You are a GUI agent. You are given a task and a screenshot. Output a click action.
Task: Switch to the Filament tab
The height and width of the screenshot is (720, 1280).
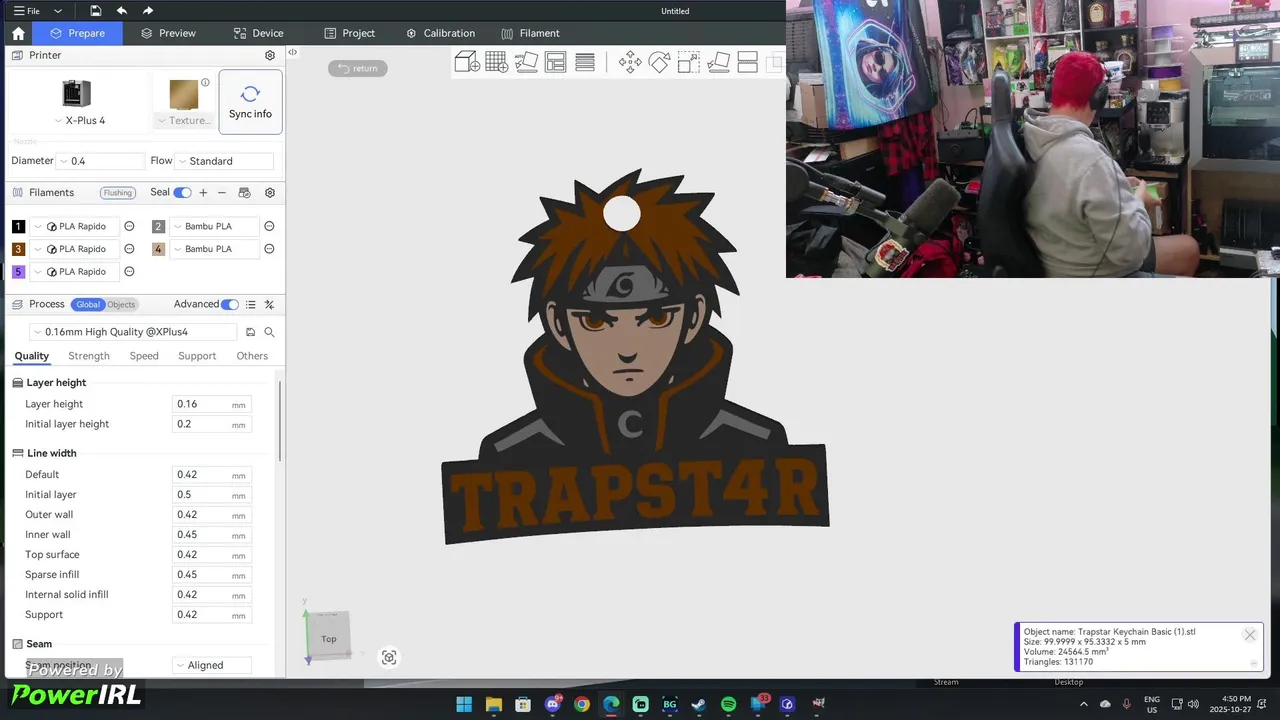point(530,33)
